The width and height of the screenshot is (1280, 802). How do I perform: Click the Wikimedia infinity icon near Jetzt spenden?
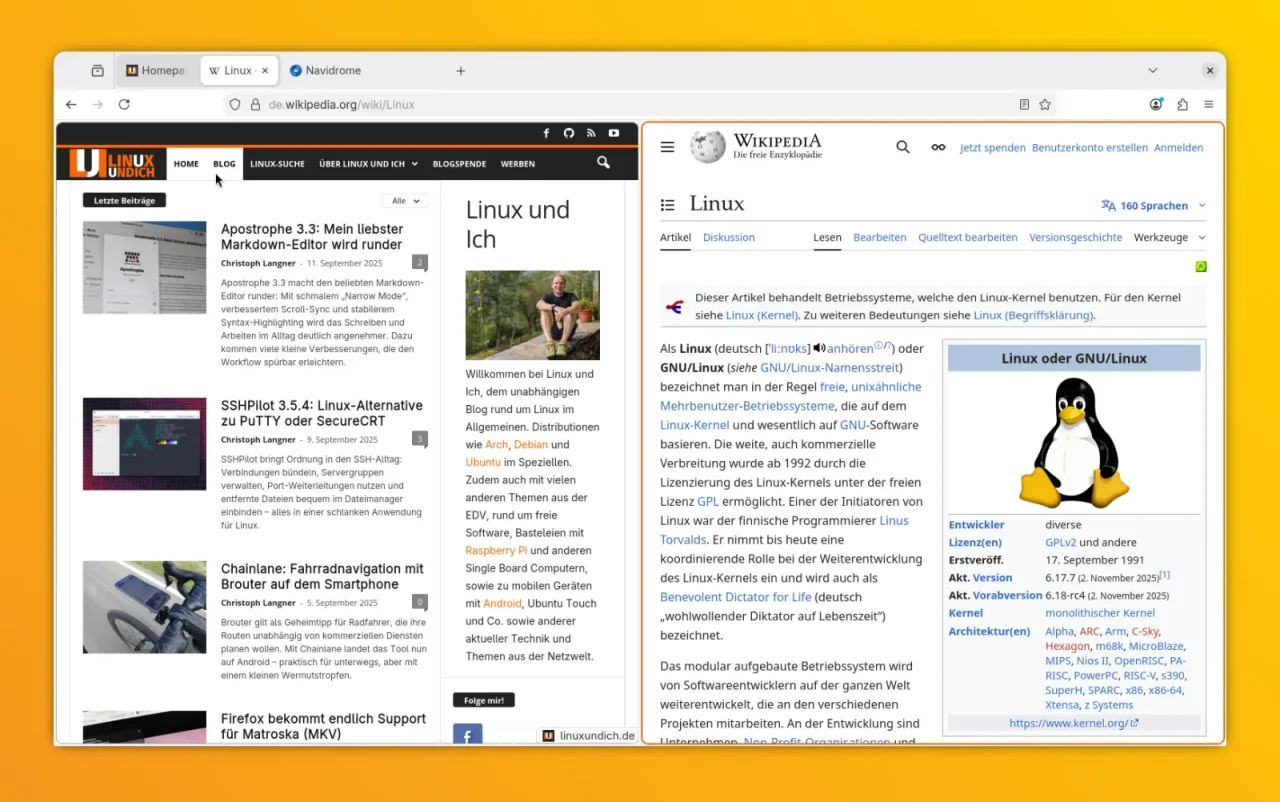click(938, 146)
